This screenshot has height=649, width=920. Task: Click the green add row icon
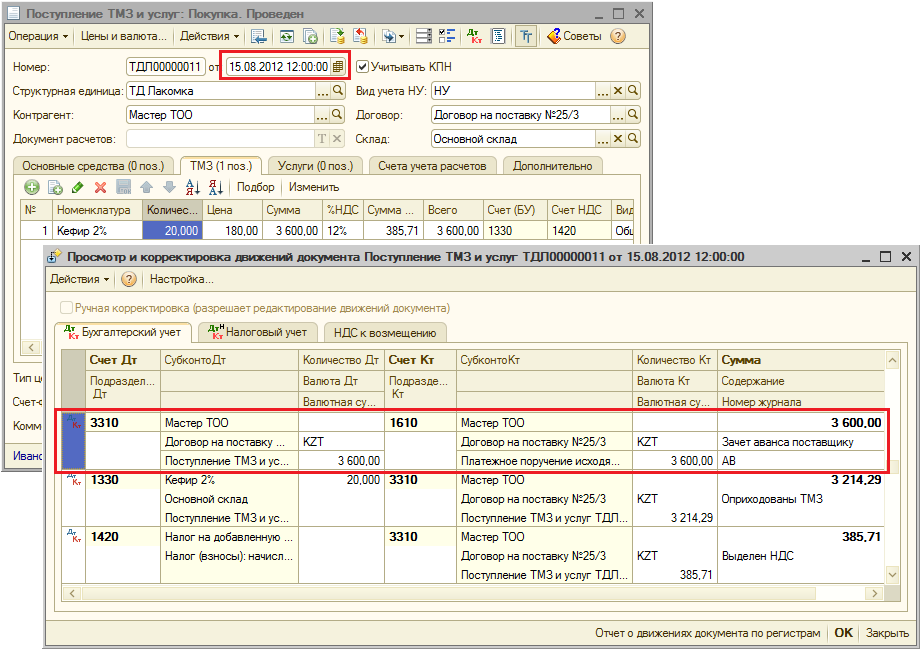coord(32,187)
